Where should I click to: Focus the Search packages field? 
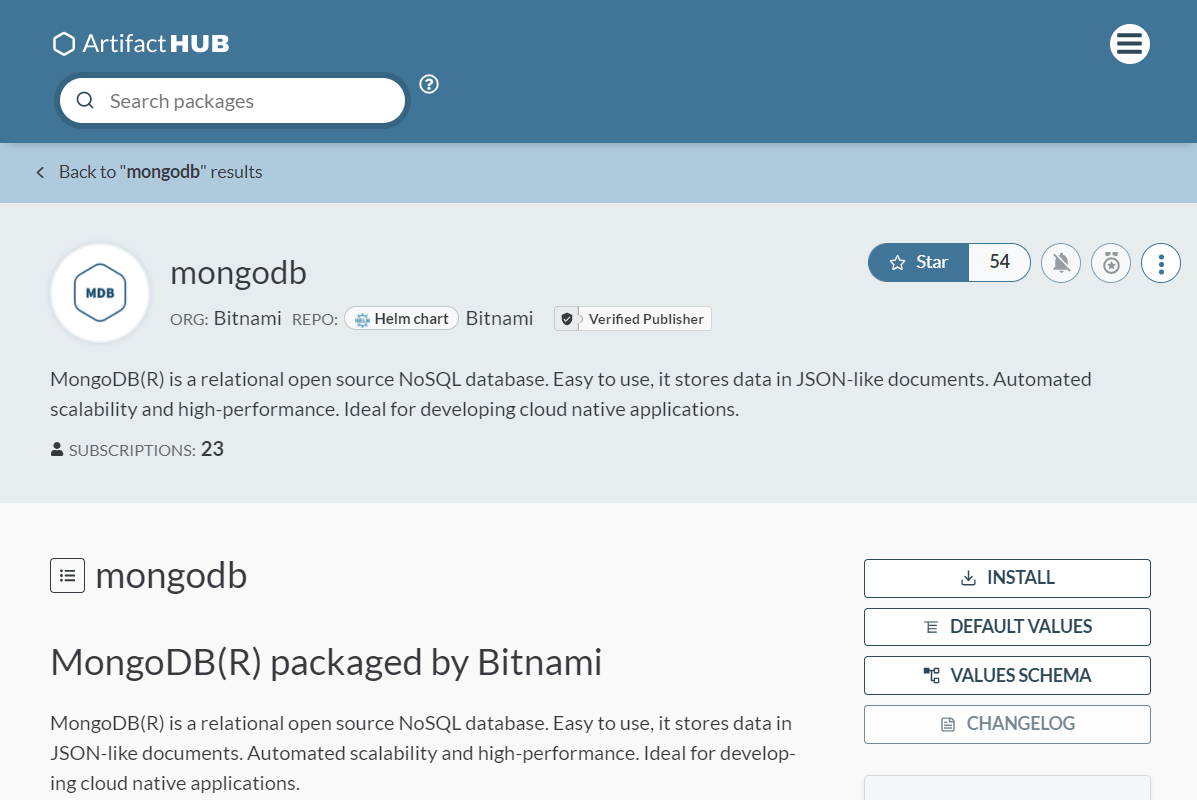click(x=232, y=101)
